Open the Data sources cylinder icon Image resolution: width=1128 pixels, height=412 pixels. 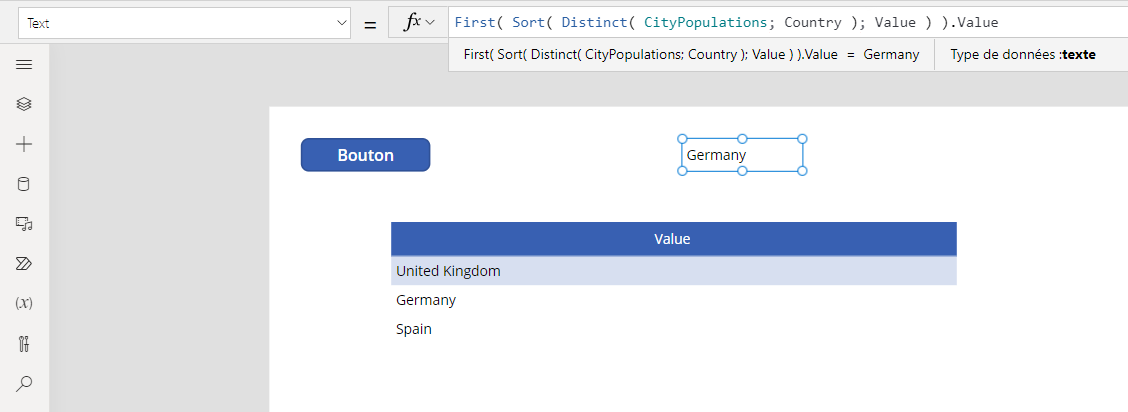(25, 184)
